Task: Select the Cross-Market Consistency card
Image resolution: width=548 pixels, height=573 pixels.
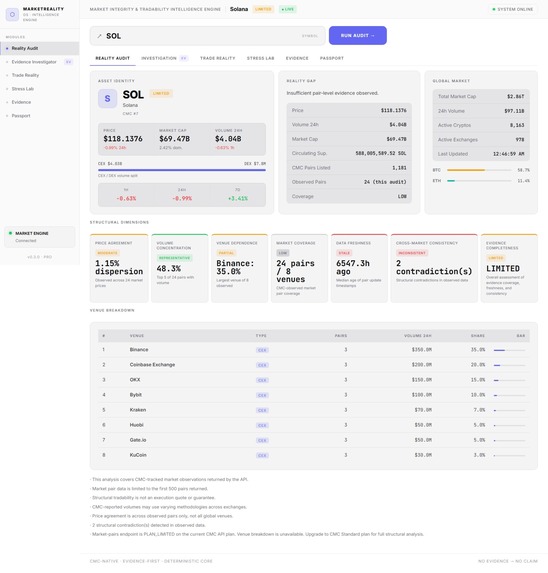Action: (434, 268)
